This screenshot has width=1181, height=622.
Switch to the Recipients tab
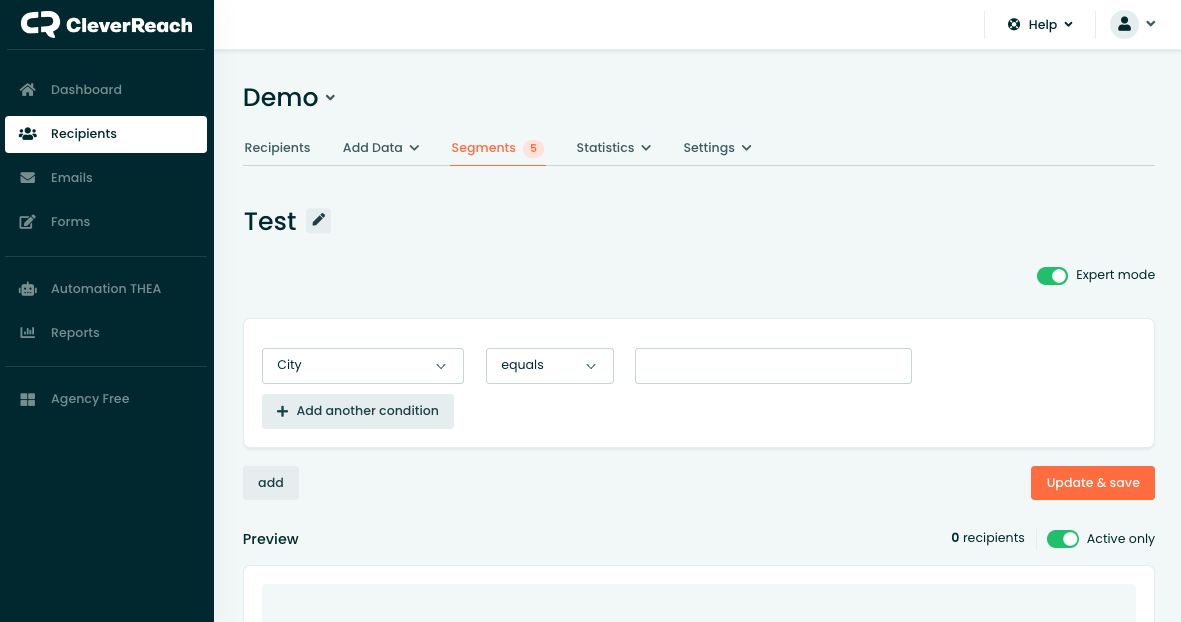pyautogui.click(x=277, y=148)
